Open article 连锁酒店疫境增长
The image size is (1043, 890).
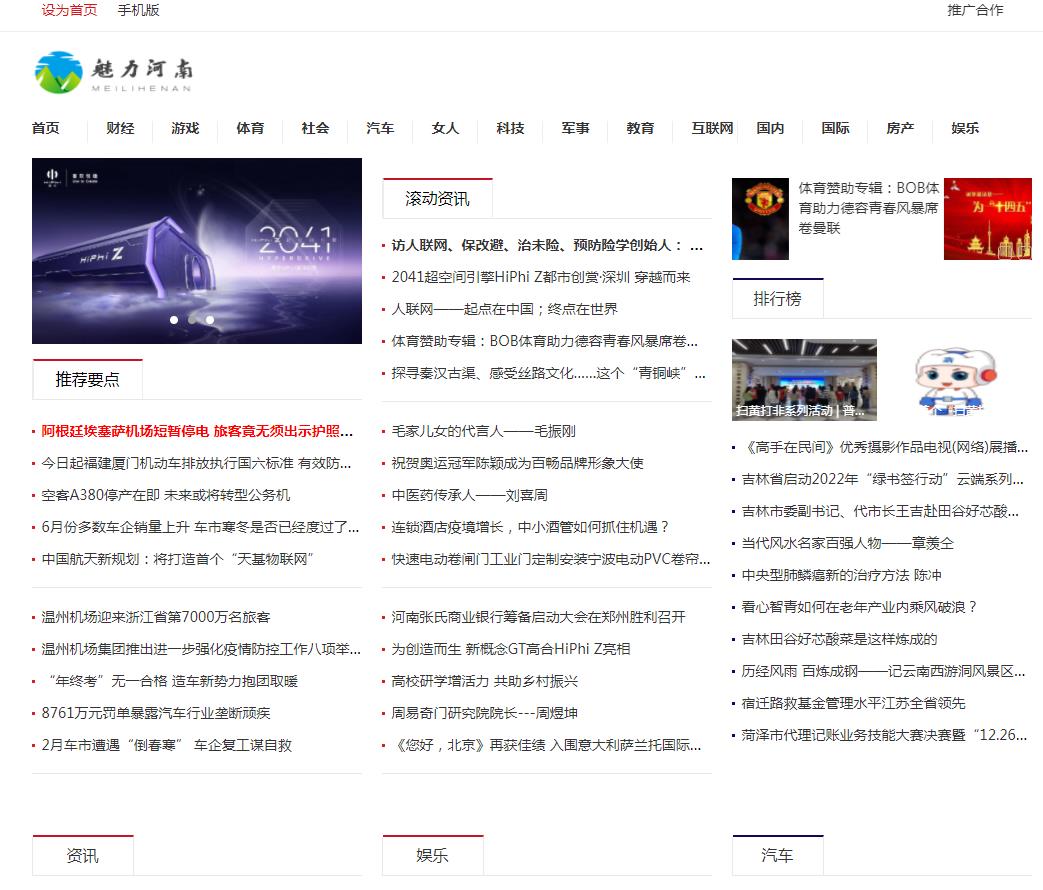click(529, 527)
